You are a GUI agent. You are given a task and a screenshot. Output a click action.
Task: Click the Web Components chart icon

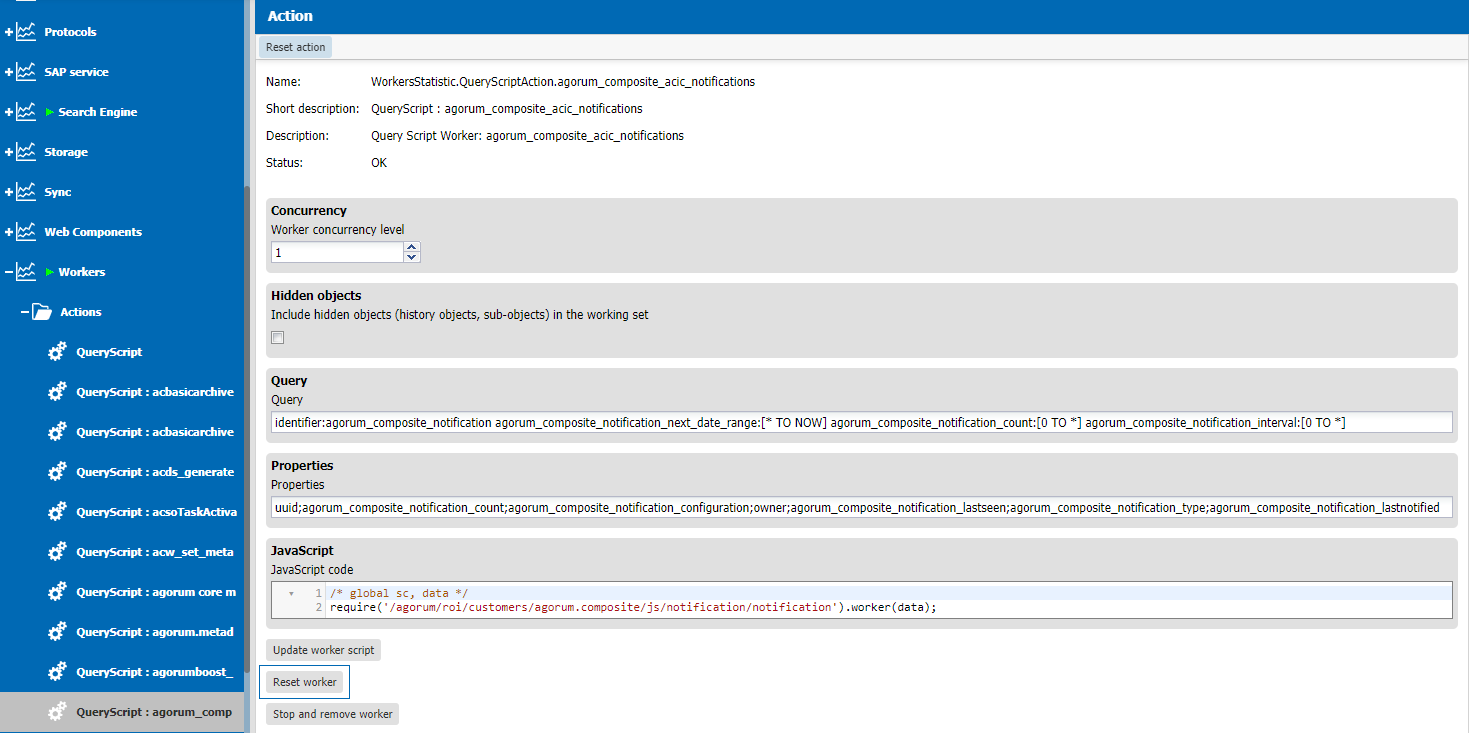tap(26, 232)
